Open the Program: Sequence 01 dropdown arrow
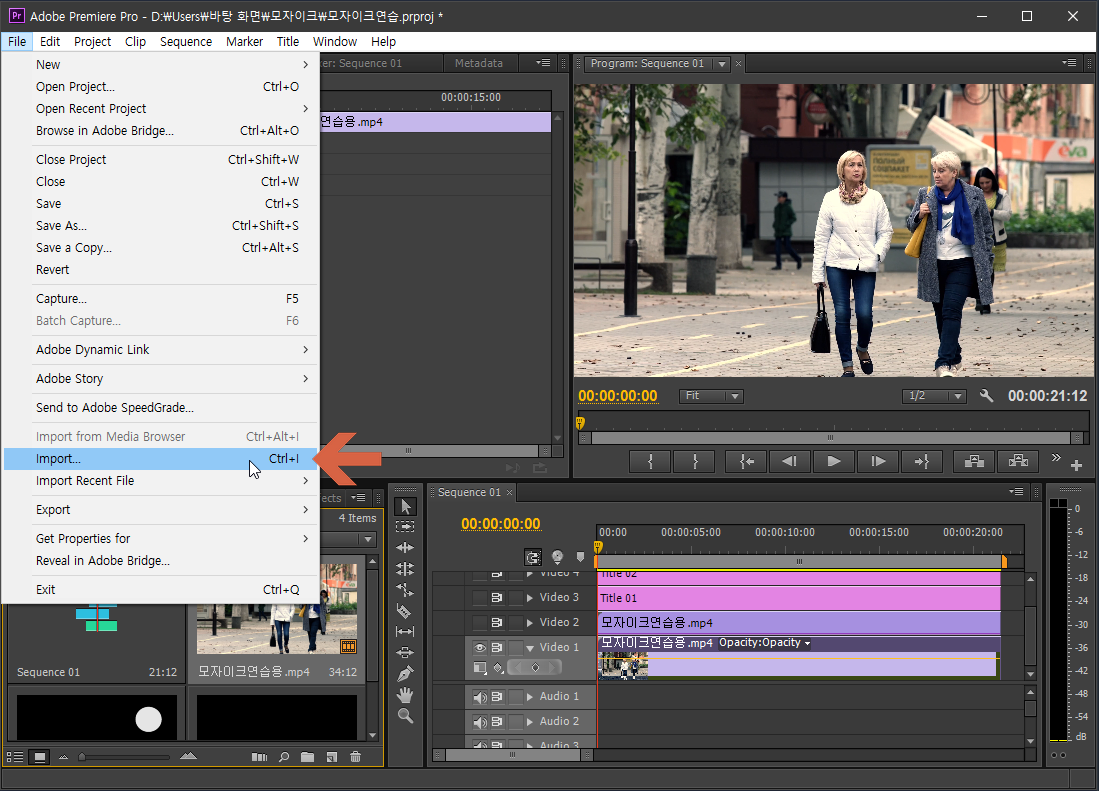The image size is (1099, 791). tap(722, 64)
